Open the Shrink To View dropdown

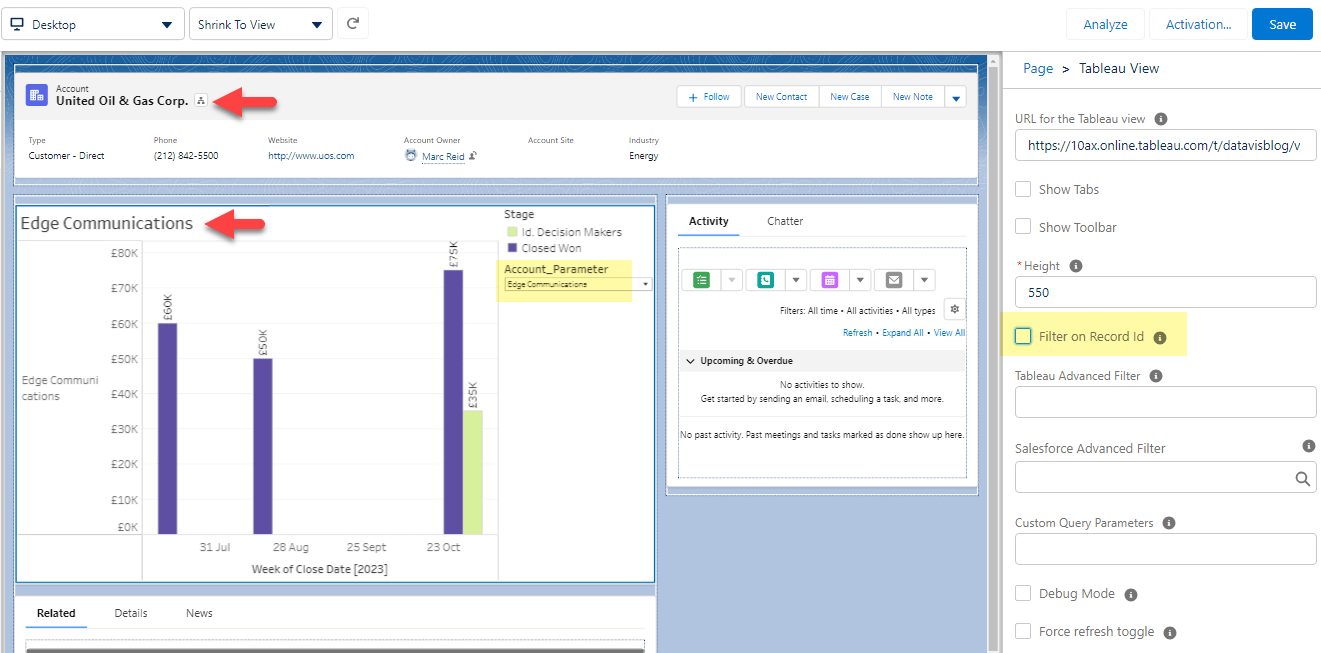click(x=261, y=24)
